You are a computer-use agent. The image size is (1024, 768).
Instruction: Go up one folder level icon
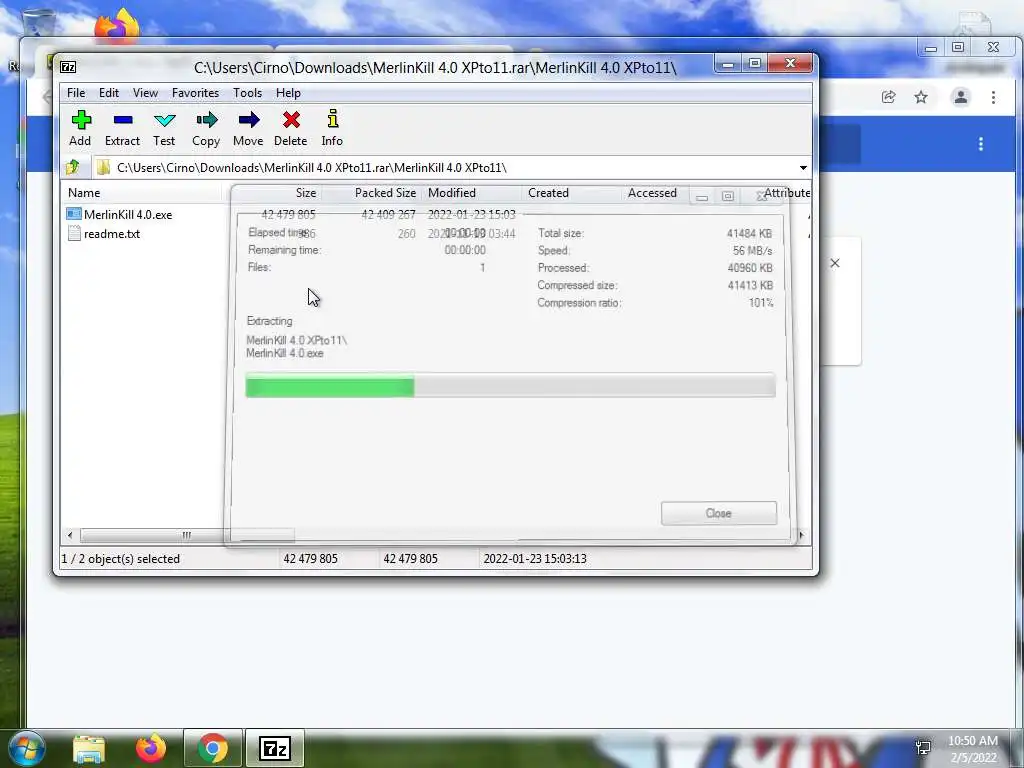pyautogui.click(x=72, y=167)
